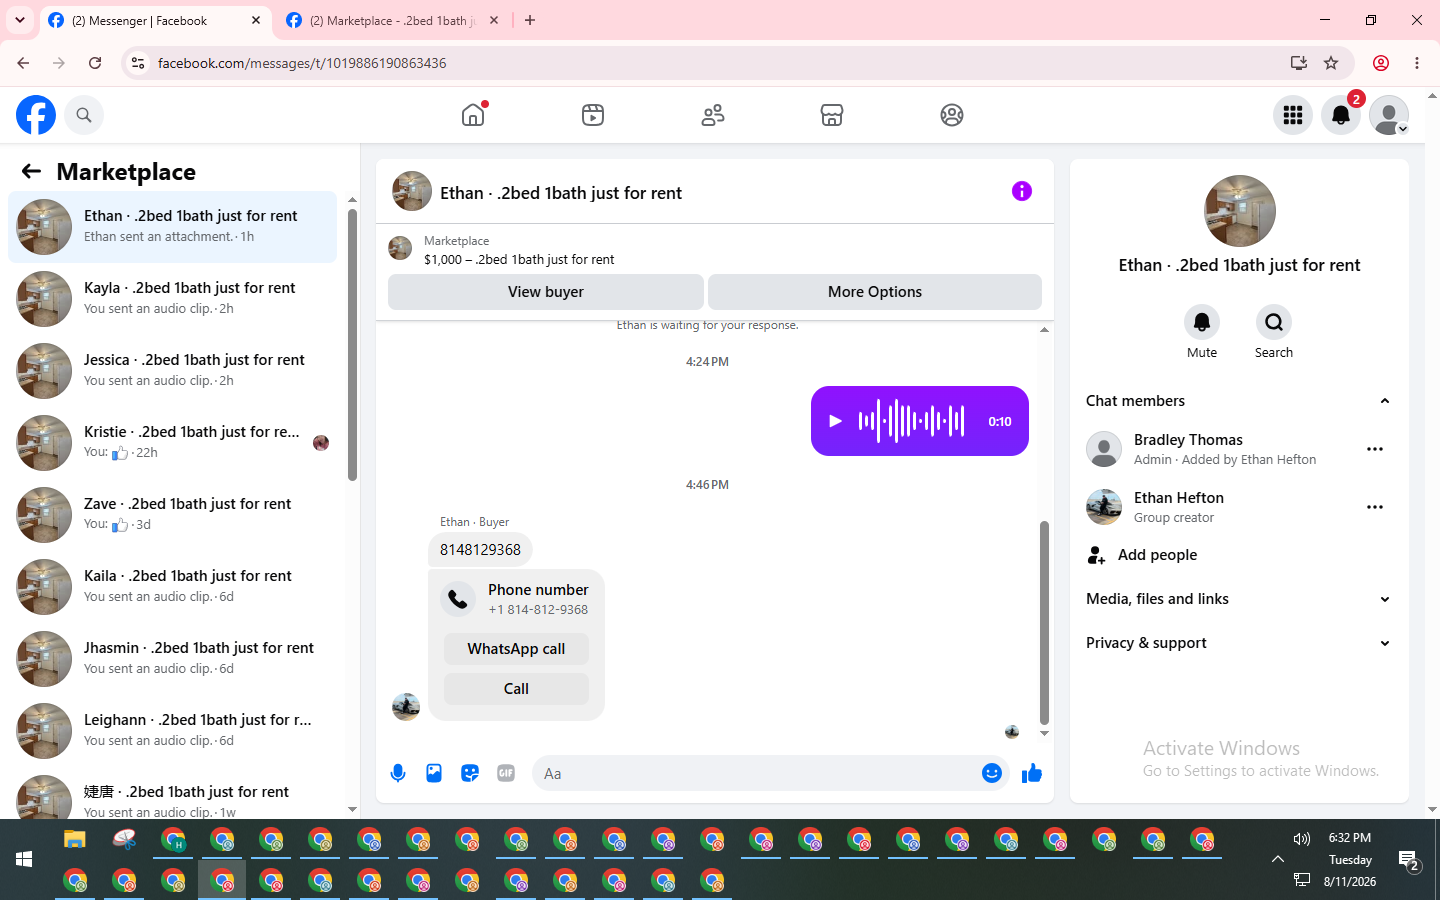The height and width of the screenshot is (900, 1440).
Task: Open the Reels video icon
Action: pyautogui.click(x=593, y=115)
